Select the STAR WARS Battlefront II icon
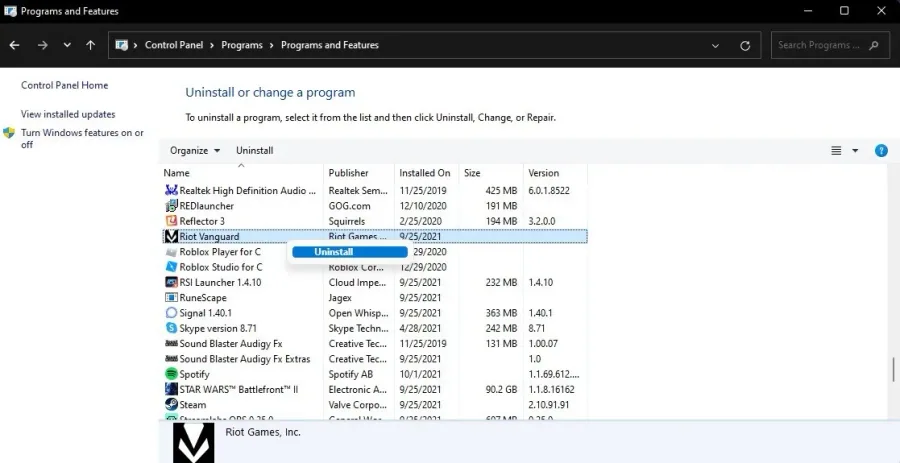 tap(171, 390)
